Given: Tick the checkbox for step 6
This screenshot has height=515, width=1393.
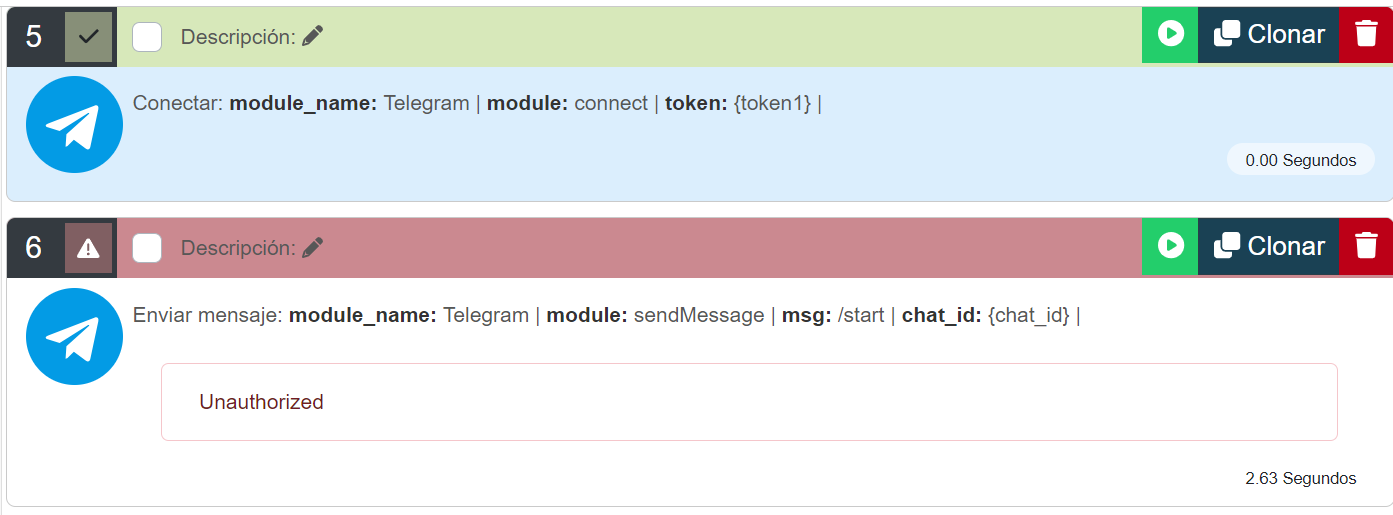Looking at the screenshot, I should [147, 248].
